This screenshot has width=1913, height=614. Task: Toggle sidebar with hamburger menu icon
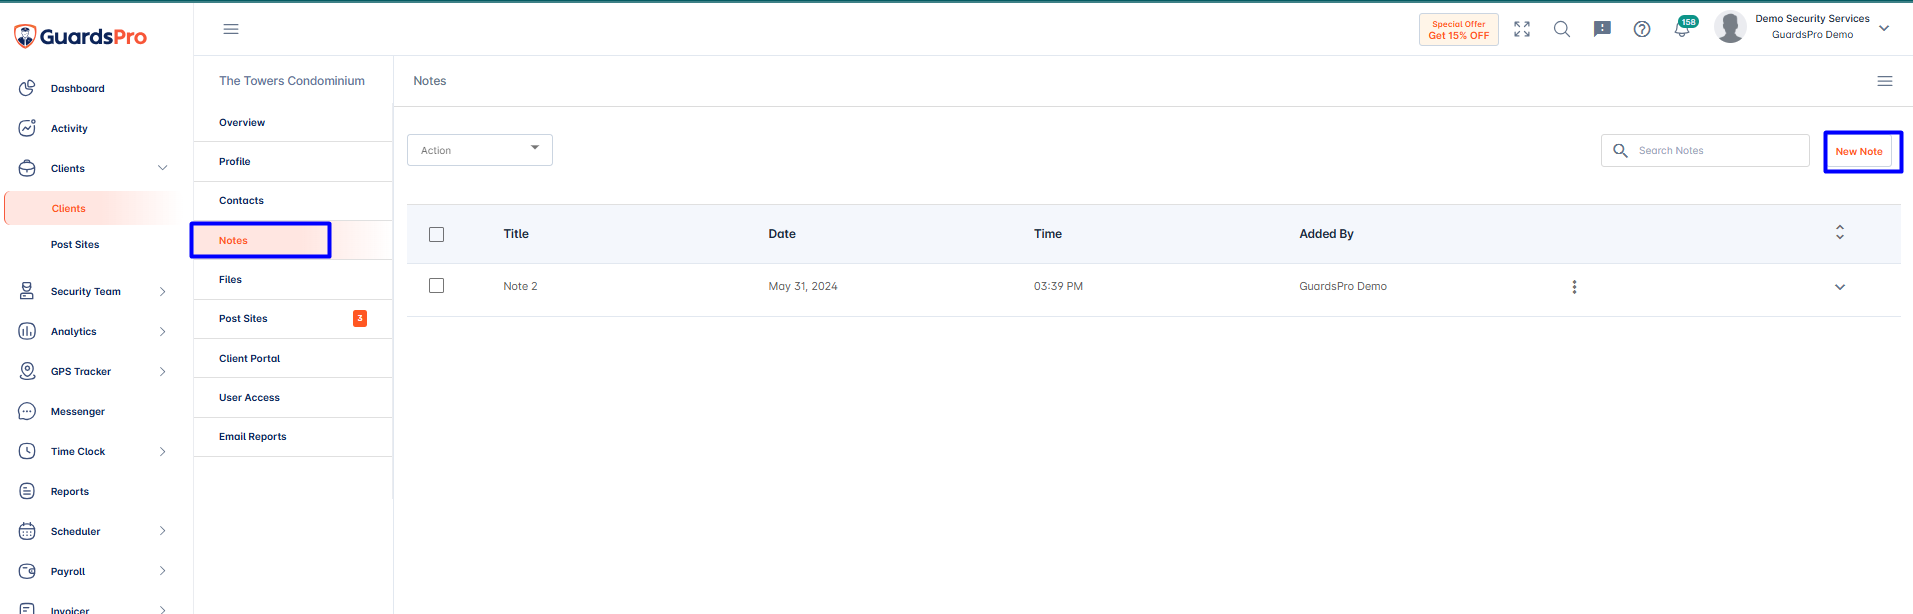click(x=231, y=29)
